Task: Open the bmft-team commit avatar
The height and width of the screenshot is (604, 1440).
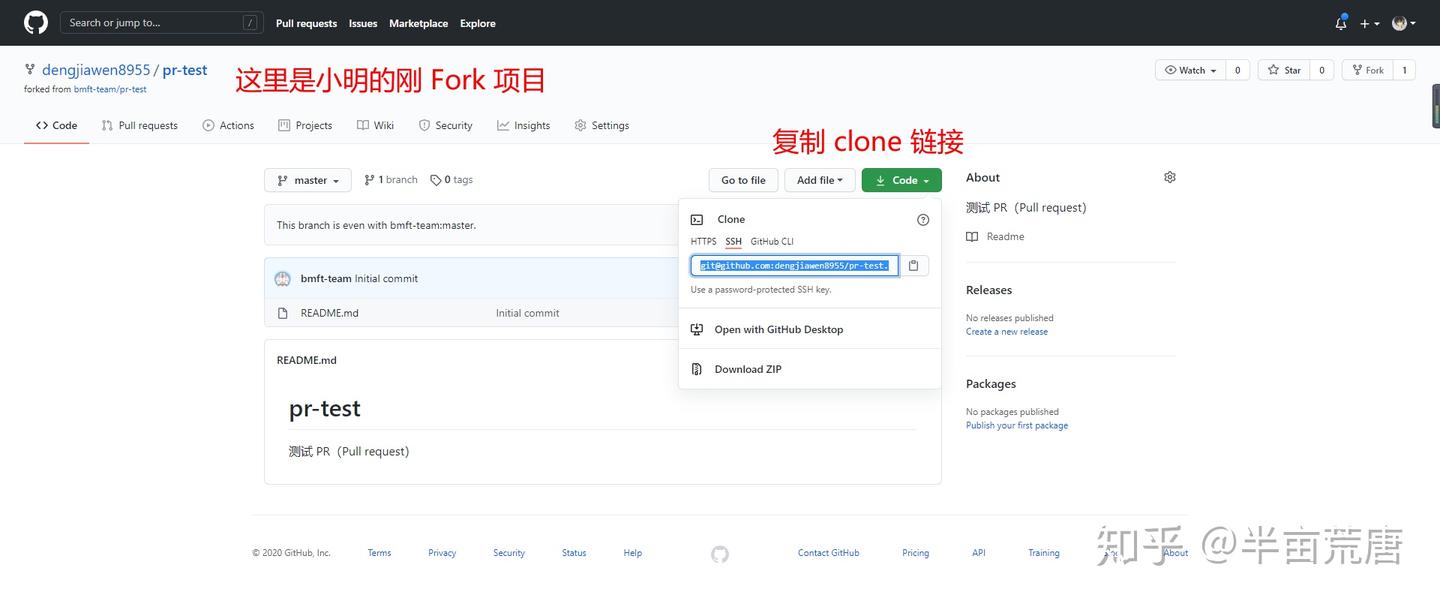Action: [x=283, y=279]
